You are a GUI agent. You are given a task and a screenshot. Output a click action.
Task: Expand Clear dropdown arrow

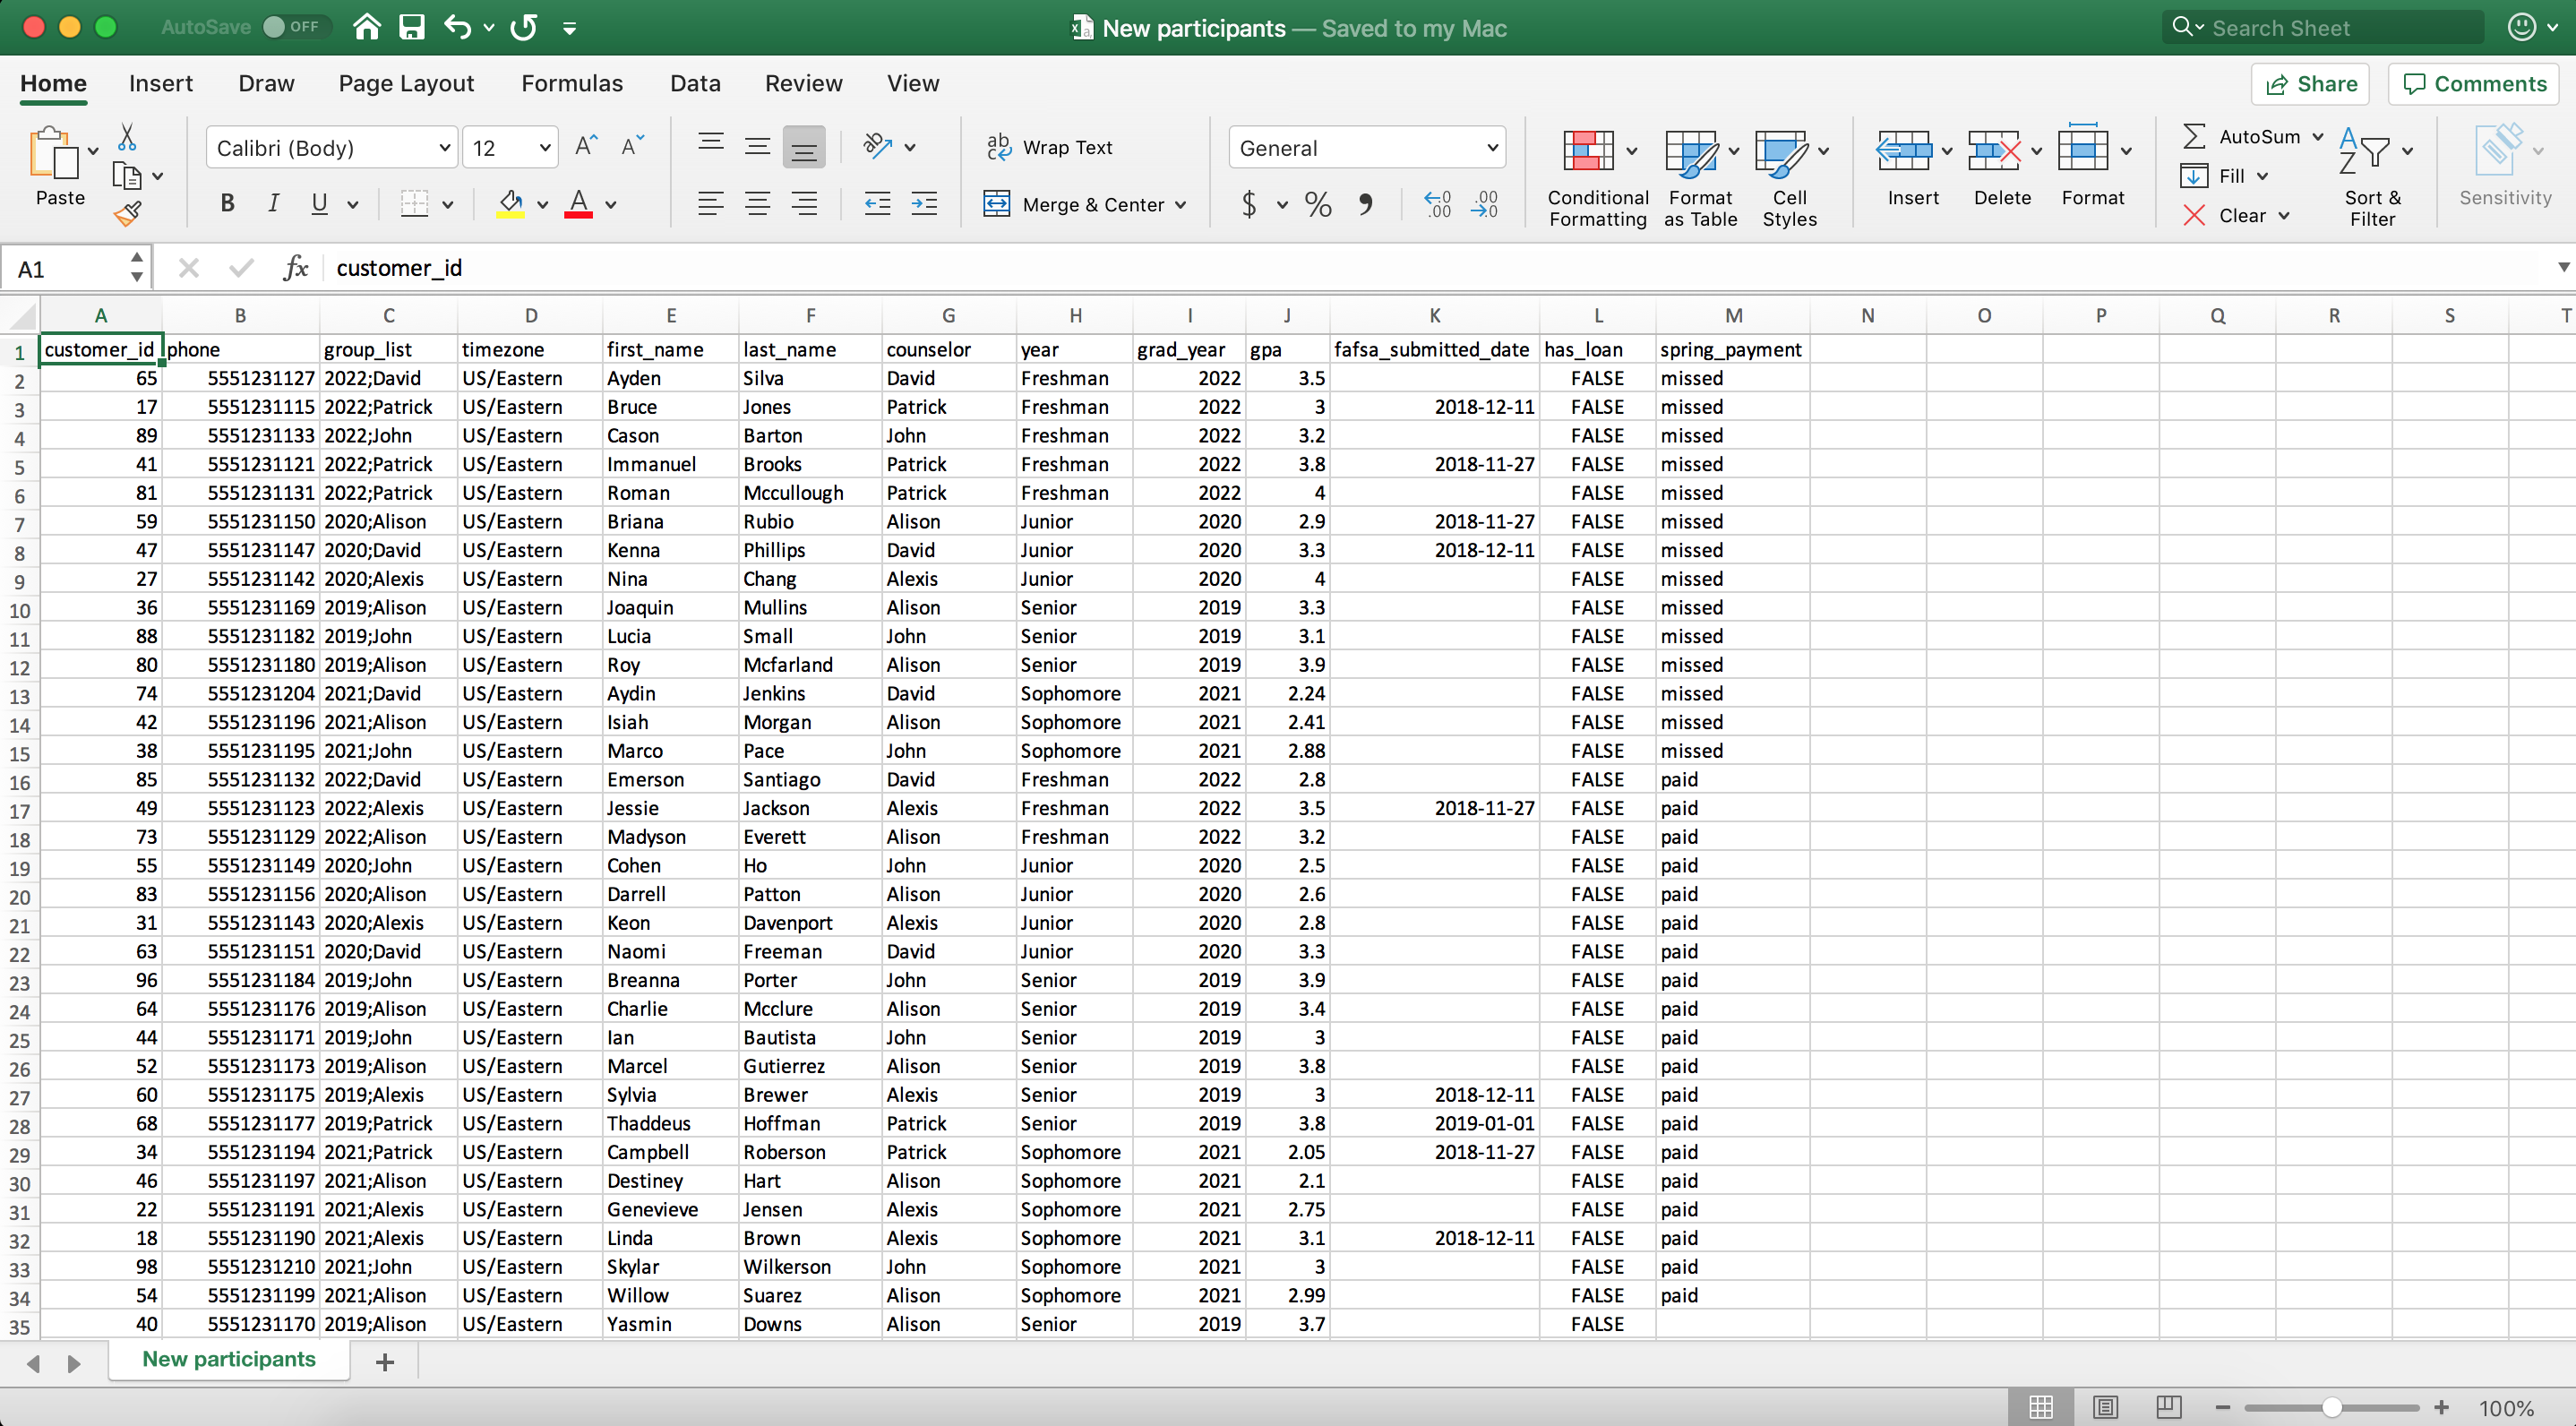[2284, 216]
